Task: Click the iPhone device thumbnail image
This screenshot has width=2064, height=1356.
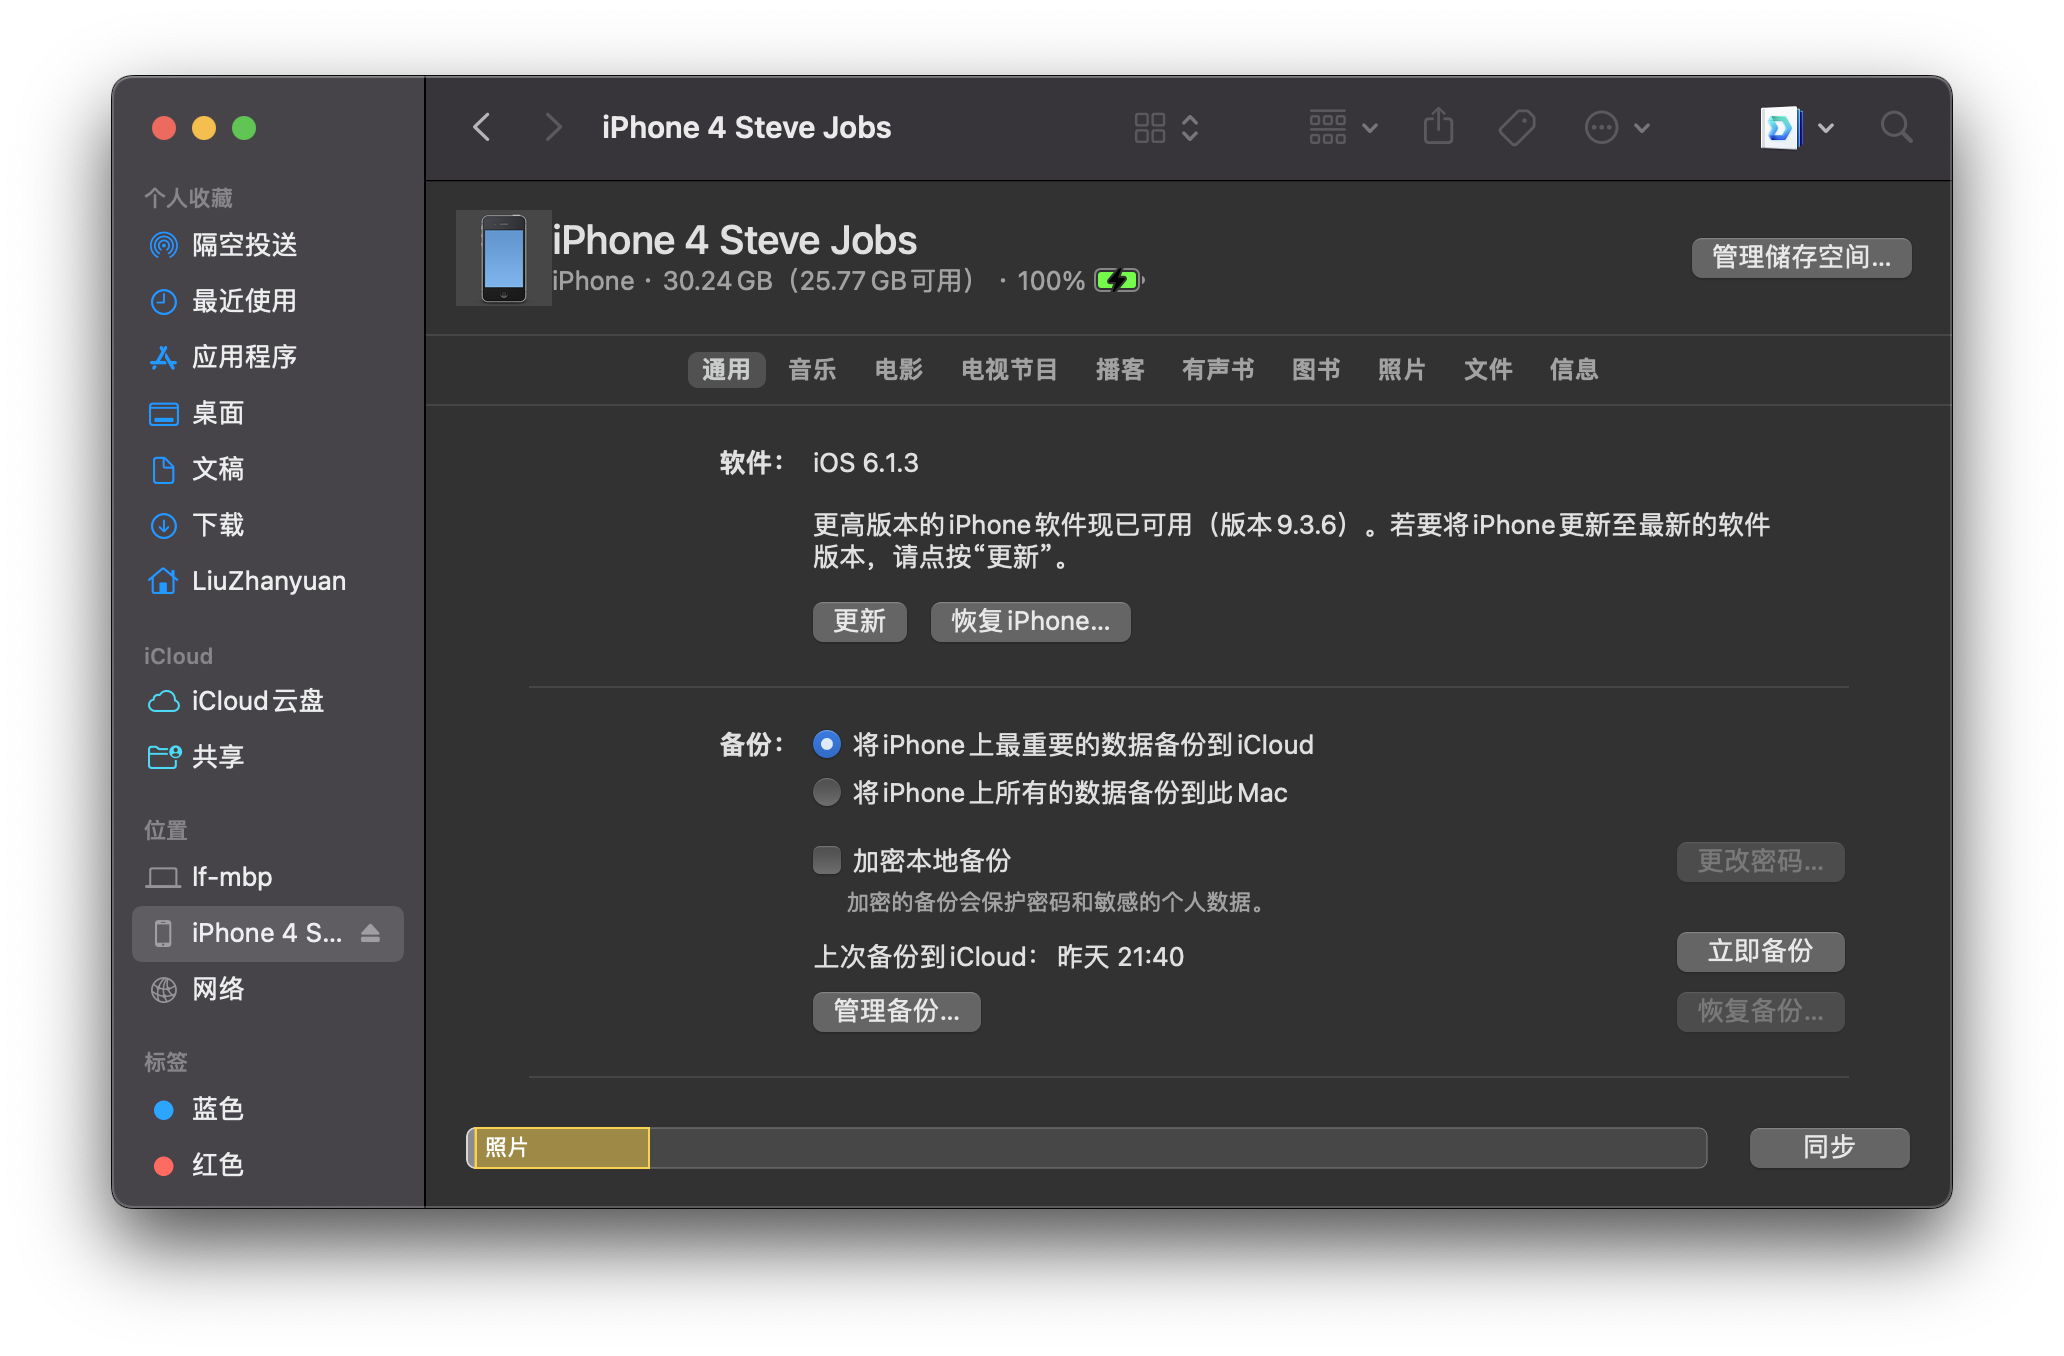Action: (503, 258)
